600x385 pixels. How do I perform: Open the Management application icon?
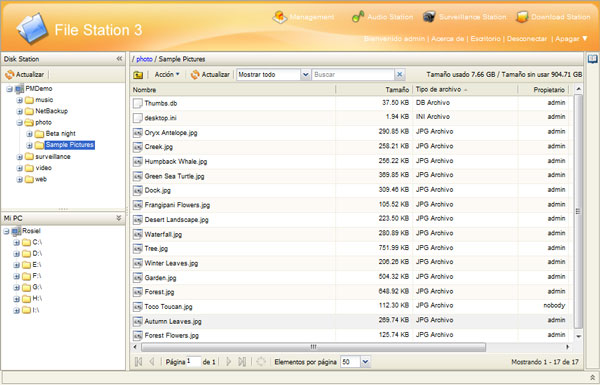tap(280, 17)
